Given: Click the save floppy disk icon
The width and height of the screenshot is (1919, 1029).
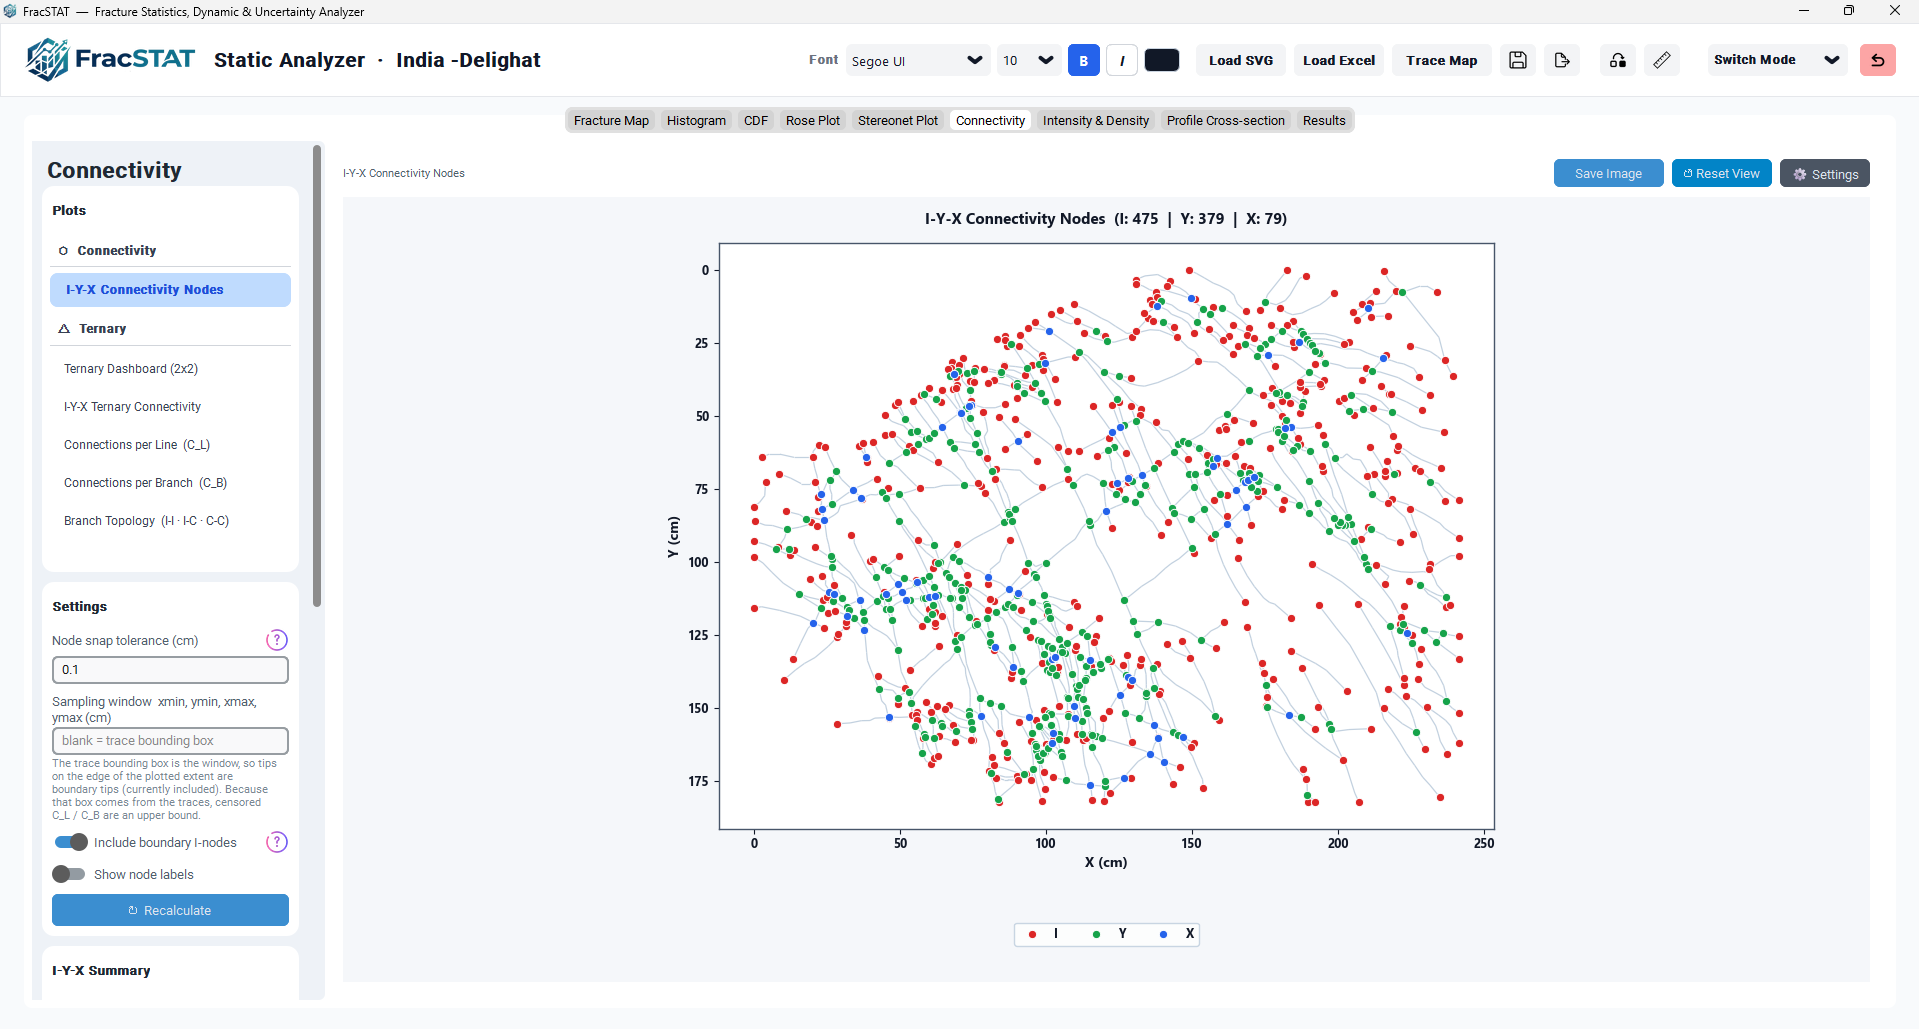Looking at the screenshot, I should pyautogui.click(x=1518, y=60).
